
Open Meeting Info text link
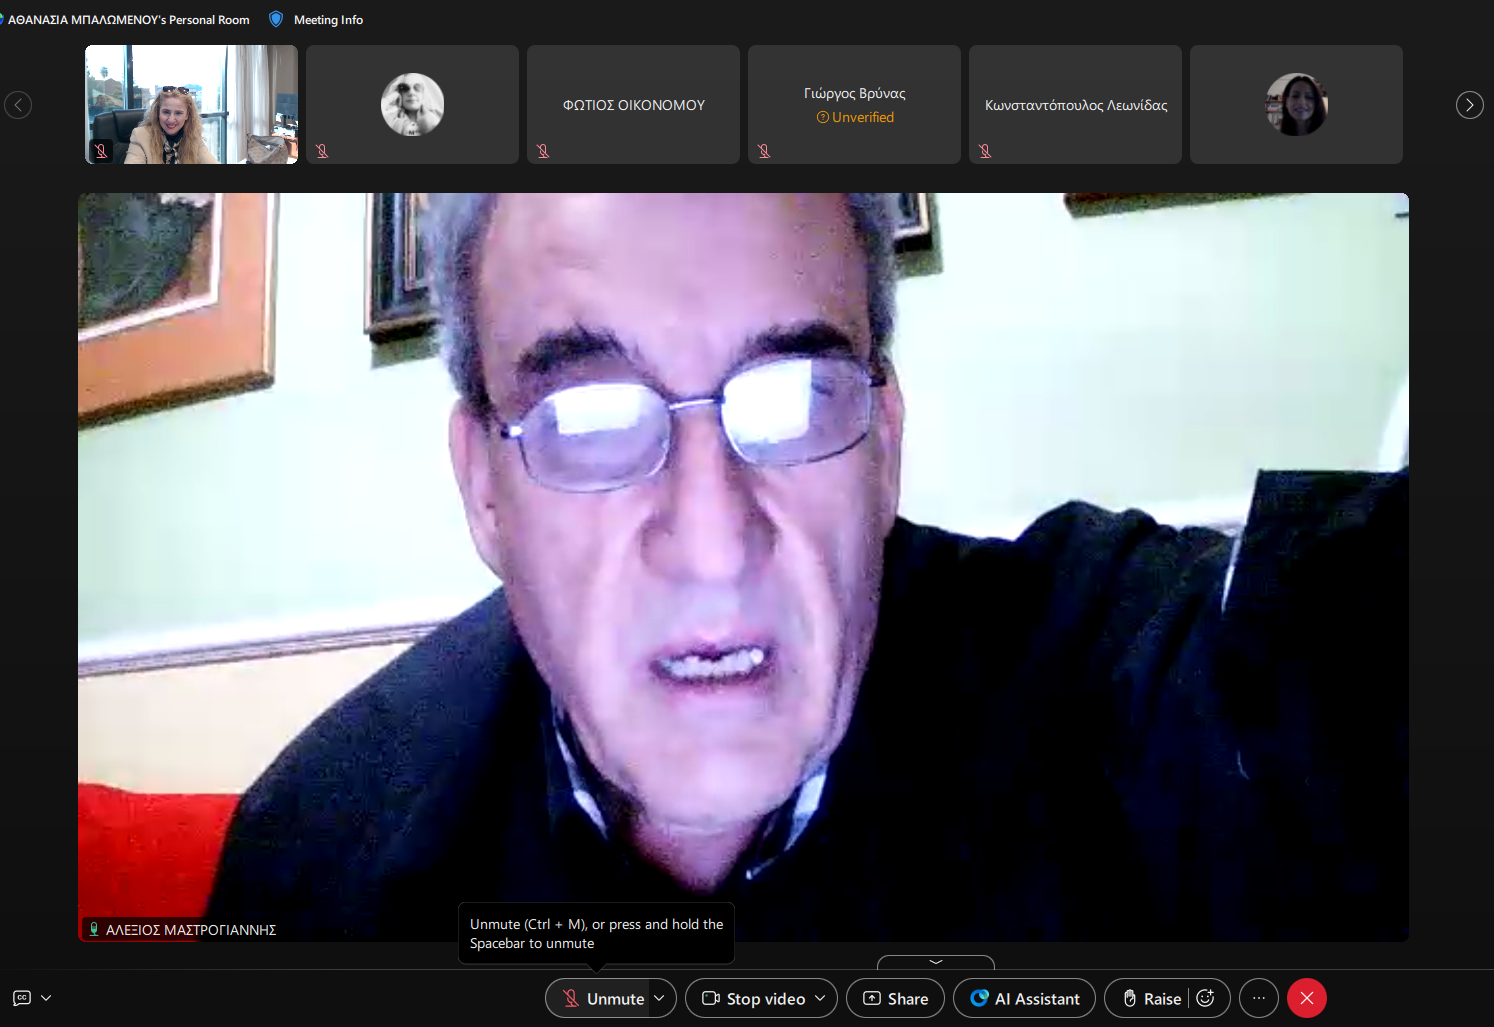(328, 20)
